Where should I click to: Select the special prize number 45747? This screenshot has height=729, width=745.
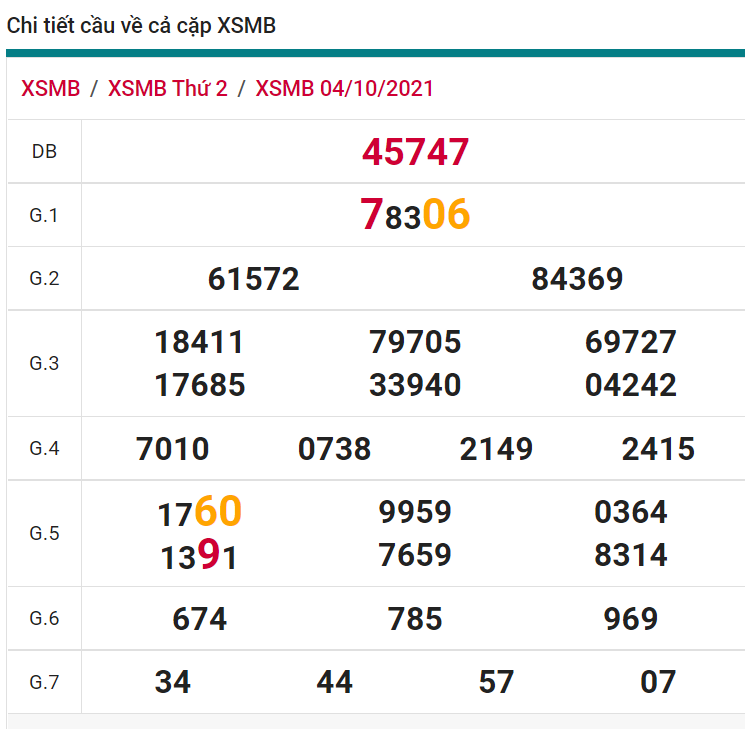415,152
